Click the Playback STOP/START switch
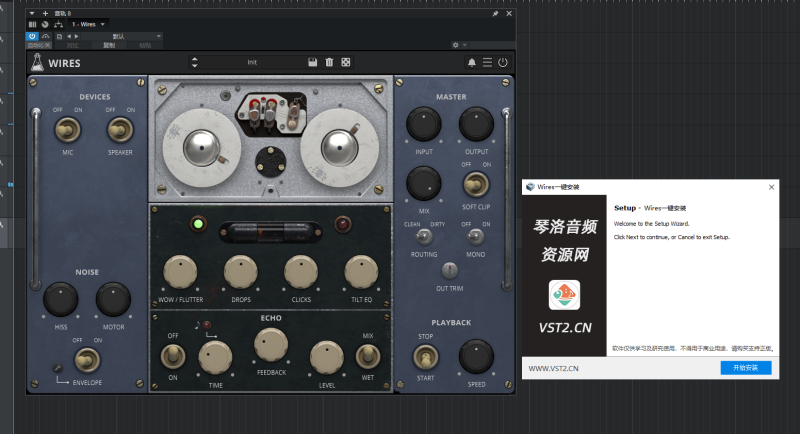The image size is (800, 434). (x=424, y=357)
